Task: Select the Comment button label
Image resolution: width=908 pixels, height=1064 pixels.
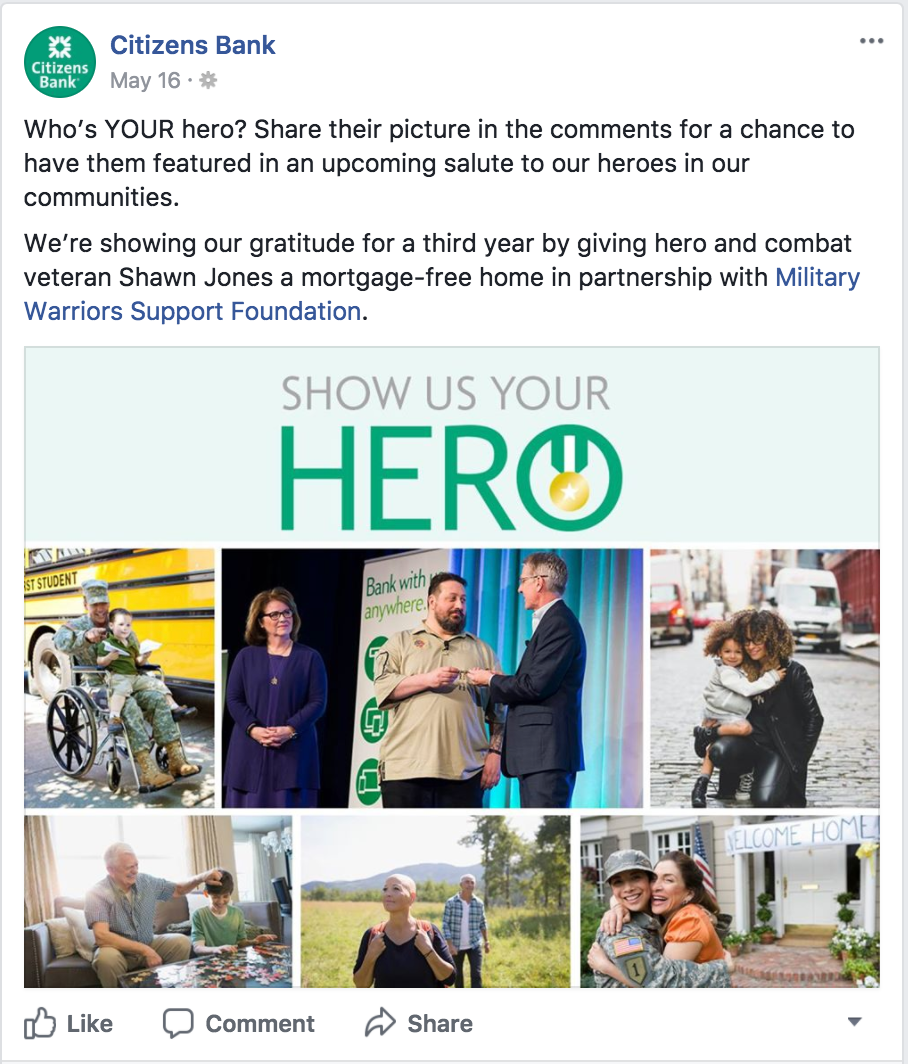Action: pyautogui.click(x=260, y=1023)
